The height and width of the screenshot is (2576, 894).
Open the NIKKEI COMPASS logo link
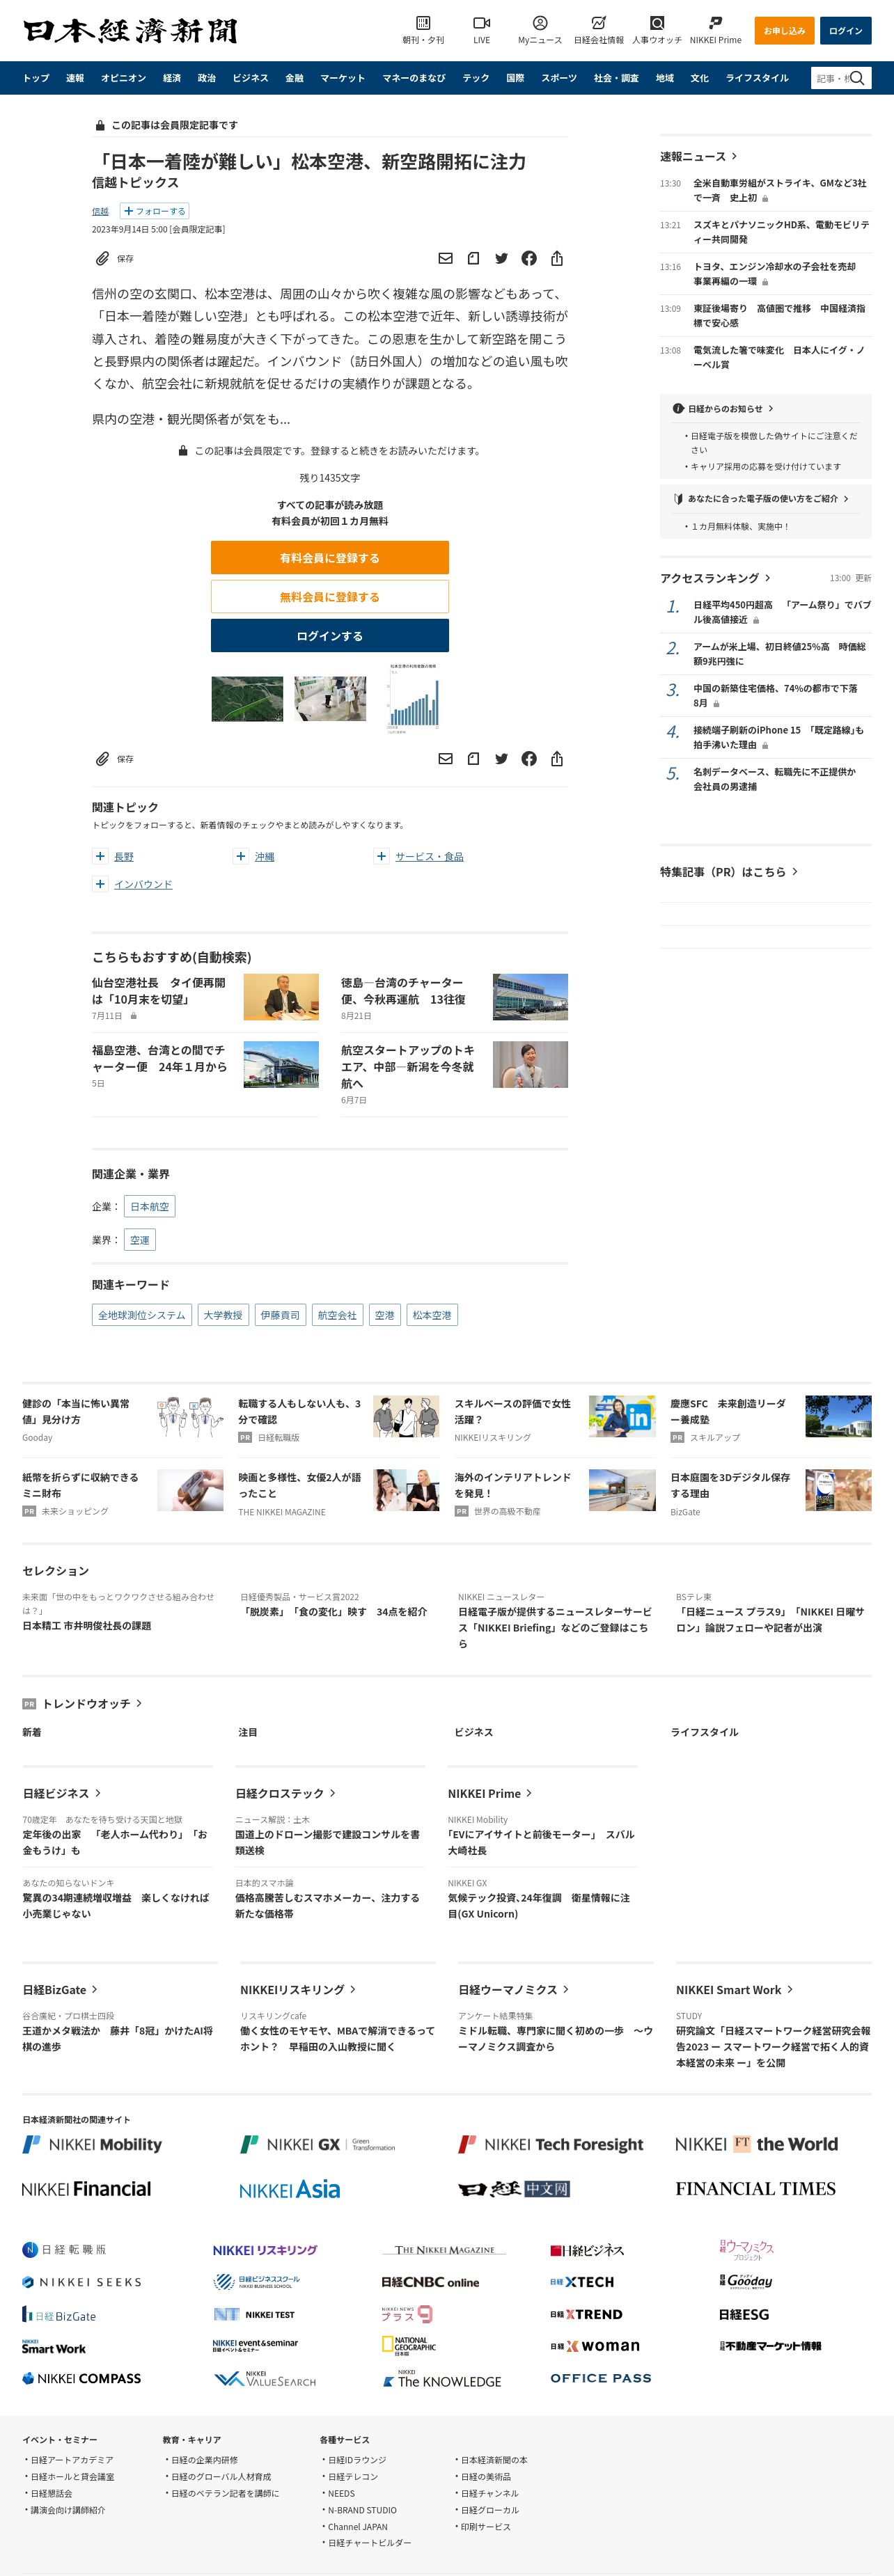coord(81,2378)
